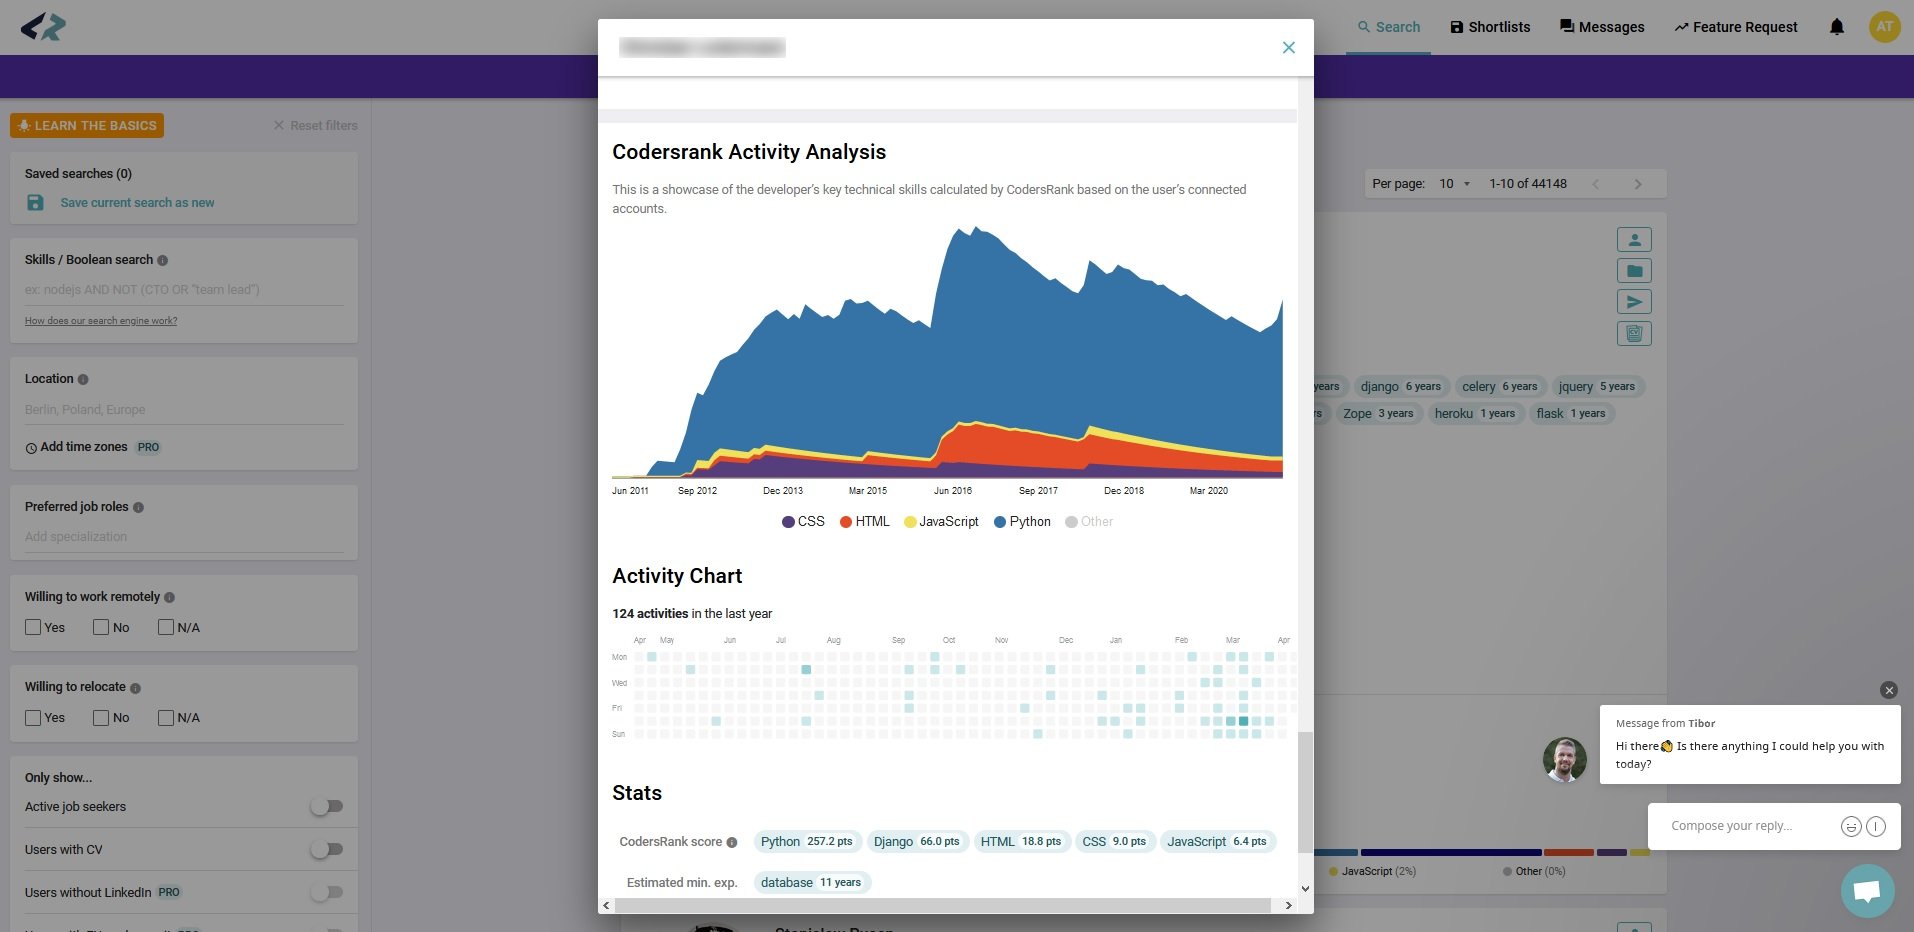Attach a file in the chat reply
The image size is (1914, 932).
[1875, 826]
